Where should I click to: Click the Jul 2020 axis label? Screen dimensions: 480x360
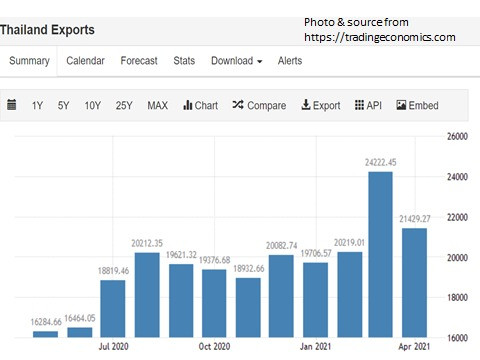pos(113,347)
